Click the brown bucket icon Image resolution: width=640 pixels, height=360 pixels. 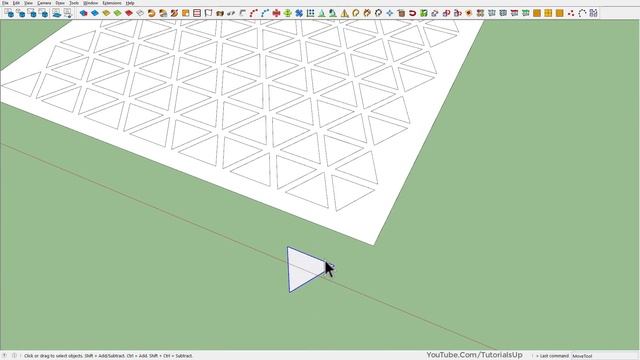point(401,13)
